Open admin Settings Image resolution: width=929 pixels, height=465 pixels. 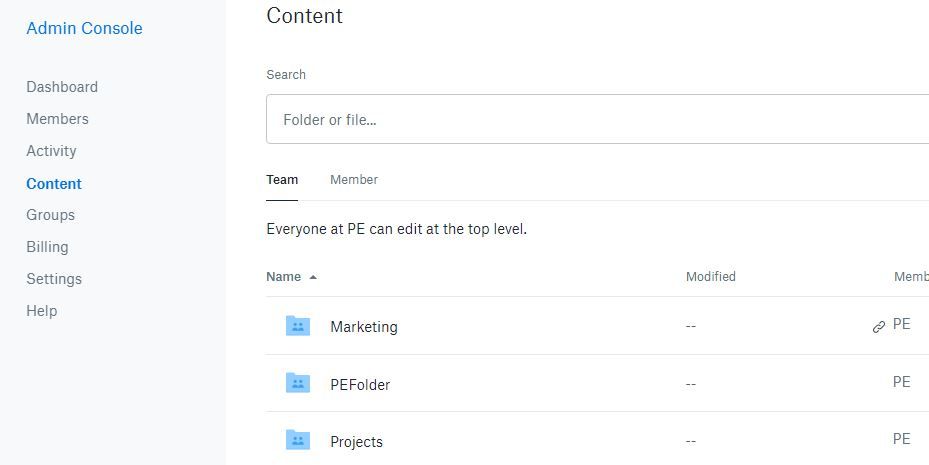(54, 279)
